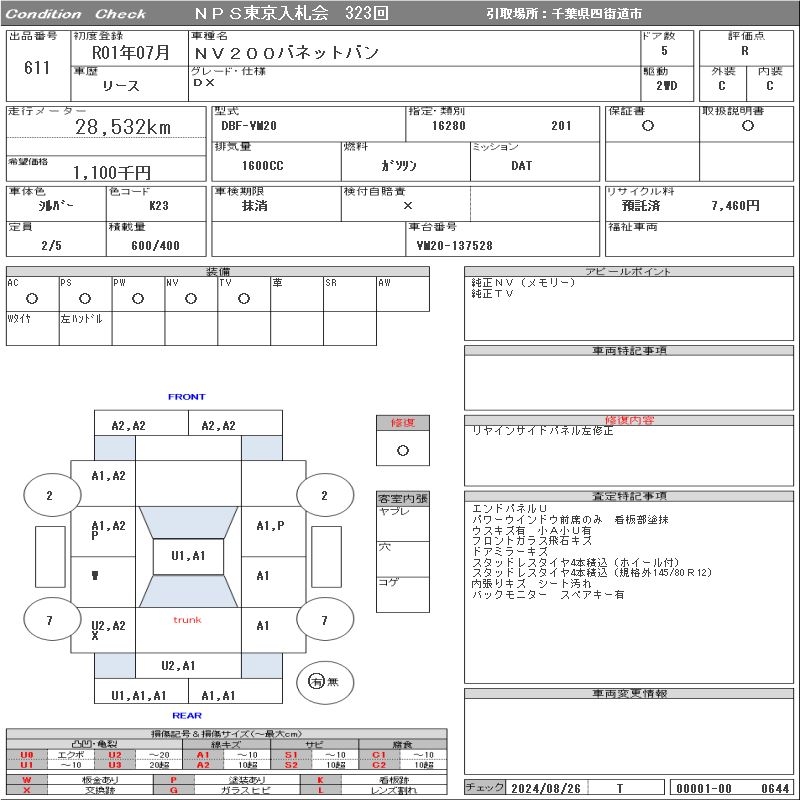
Task: Click the circle mark under 保証書
Action: (x=648, y=126)
